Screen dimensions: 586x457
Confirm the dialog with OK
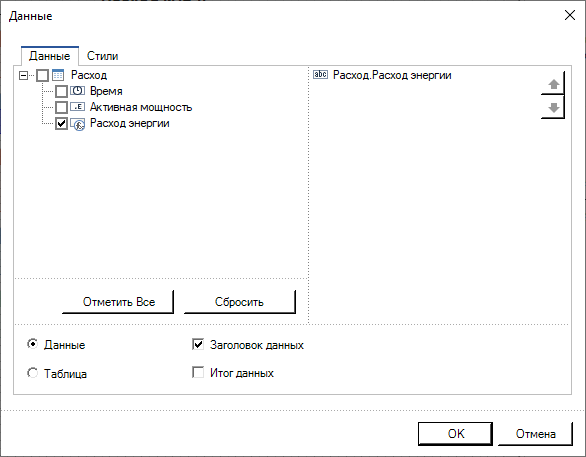[x=455, y=434]
